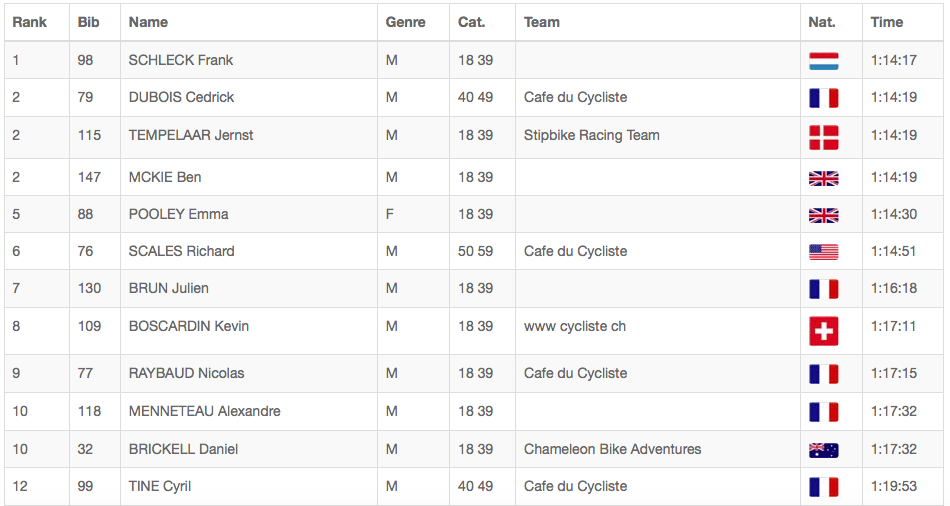Click the Australian flag in Brickell's row
The height and width of the screenshot is (506, 950).
point(823,450)
